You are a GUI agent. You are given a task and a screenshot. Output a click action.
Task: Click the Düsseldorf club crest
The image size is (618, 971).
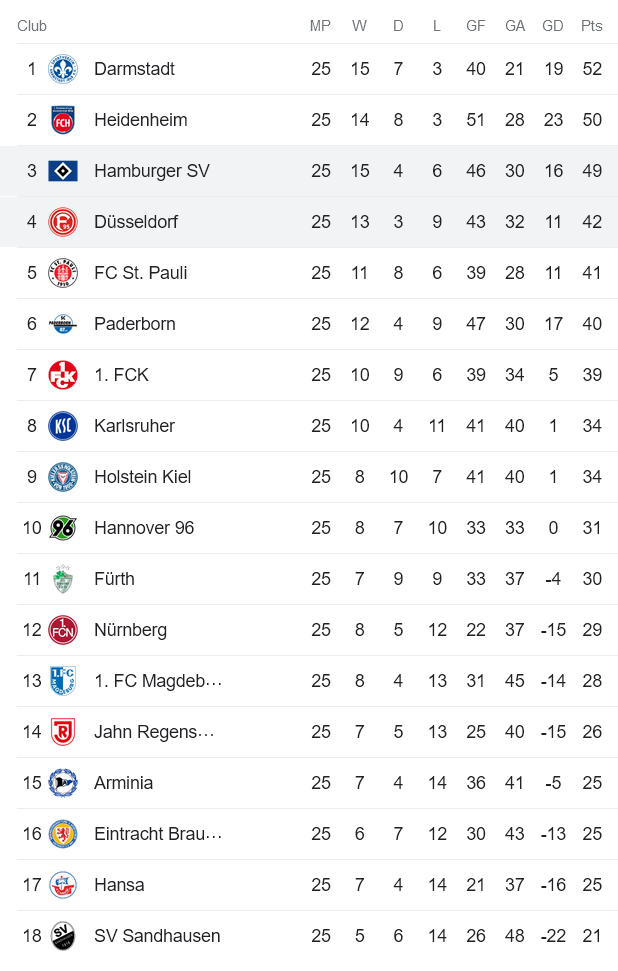pyautogui.click(x=63, y=222)
